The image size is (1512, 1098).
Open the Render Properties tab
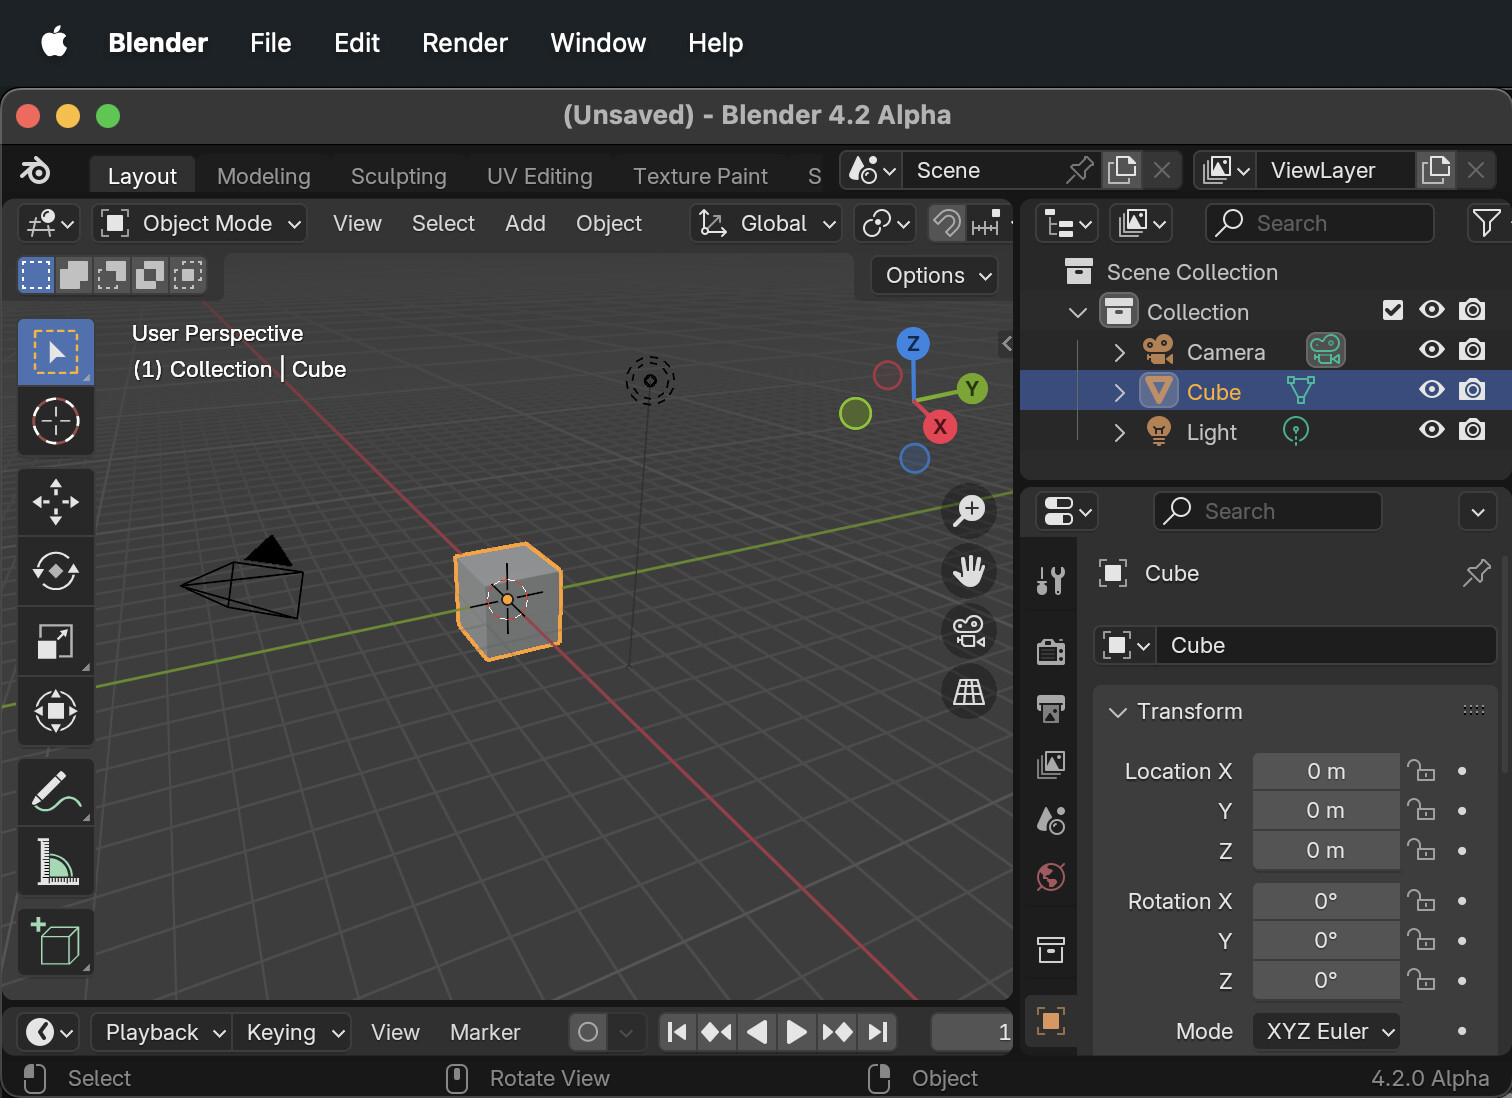point(1050,650)
